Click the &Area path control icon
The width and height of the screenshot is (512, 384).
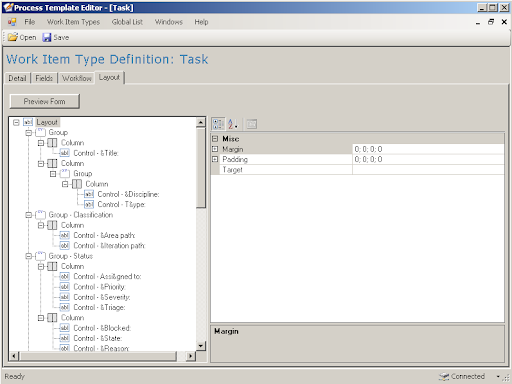64,235
